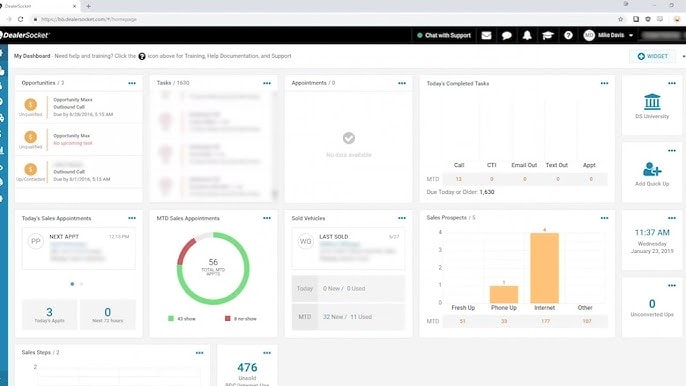This screenshot has width=686, height=386.
Task: Open Today's Sales Appointments widget menu
Action: point(132,218)
